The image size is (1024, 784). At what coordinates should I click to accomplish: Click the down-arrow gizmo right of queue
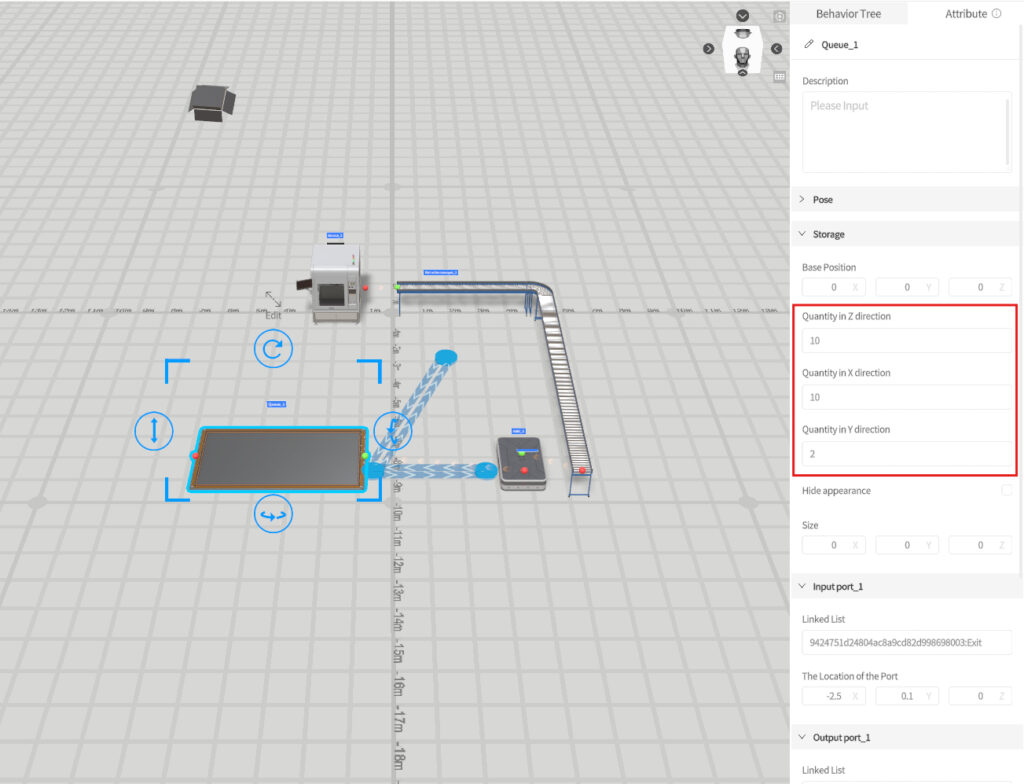pyautogui.click(x=392, y=431)
